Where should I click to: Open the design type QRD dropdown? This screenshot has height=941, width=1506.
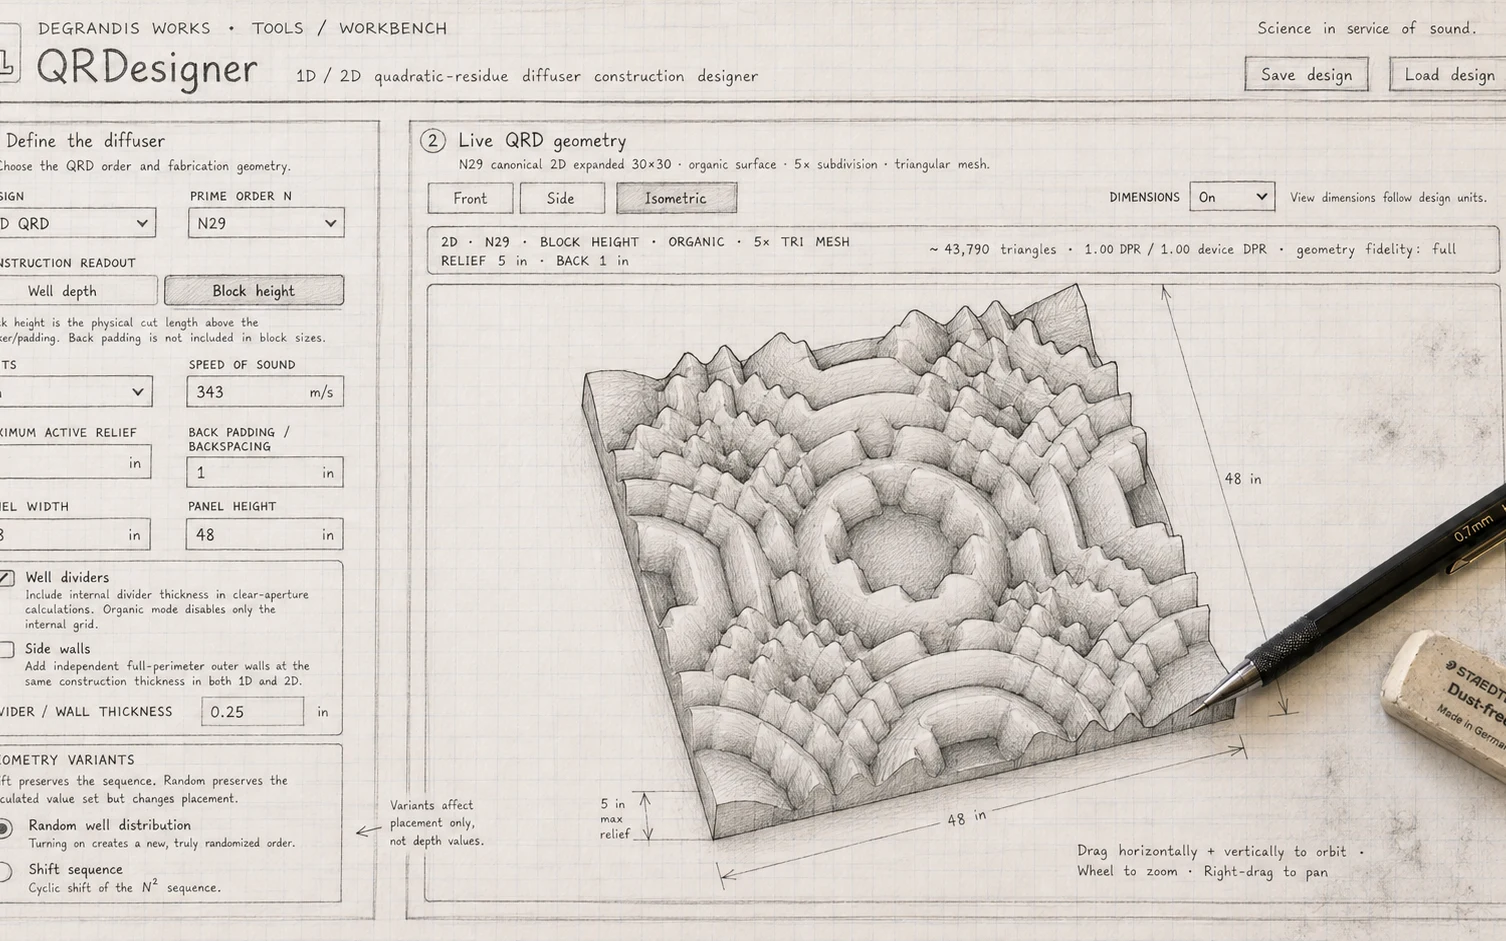(x=75, y=223)
